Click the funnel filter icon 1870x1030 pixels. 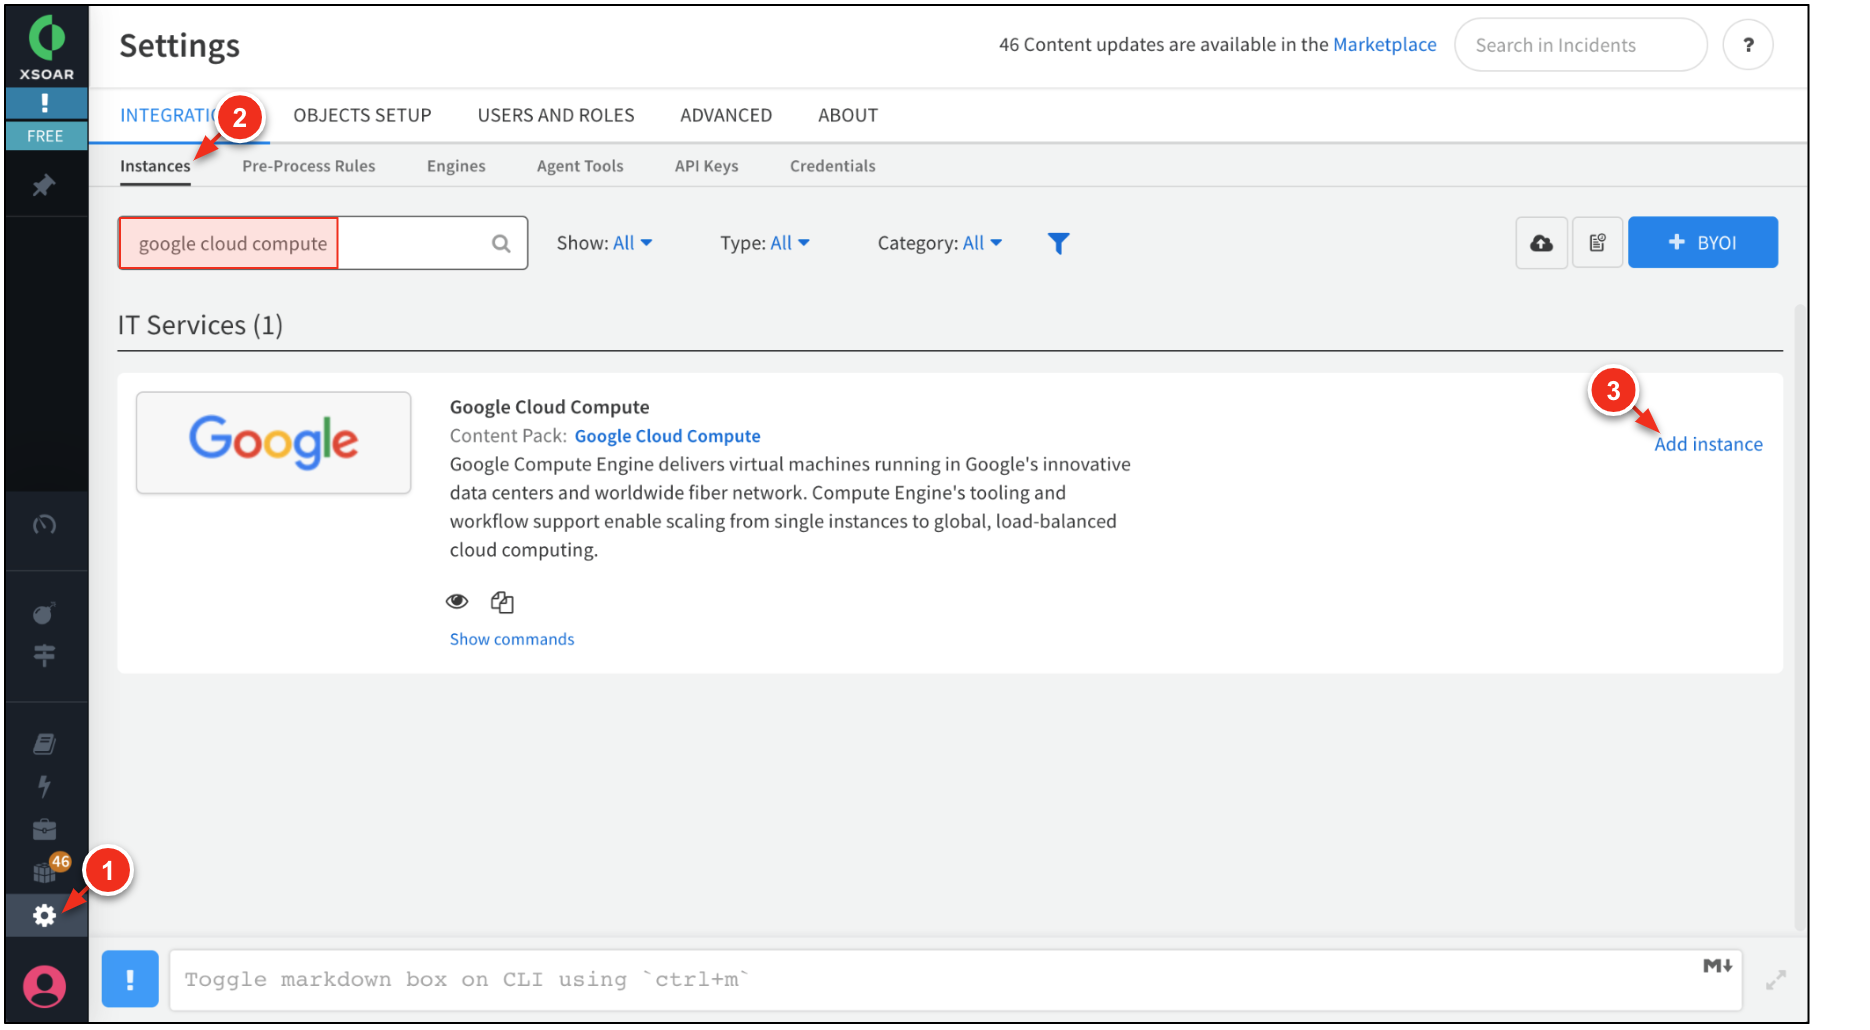click(1058, 243)
